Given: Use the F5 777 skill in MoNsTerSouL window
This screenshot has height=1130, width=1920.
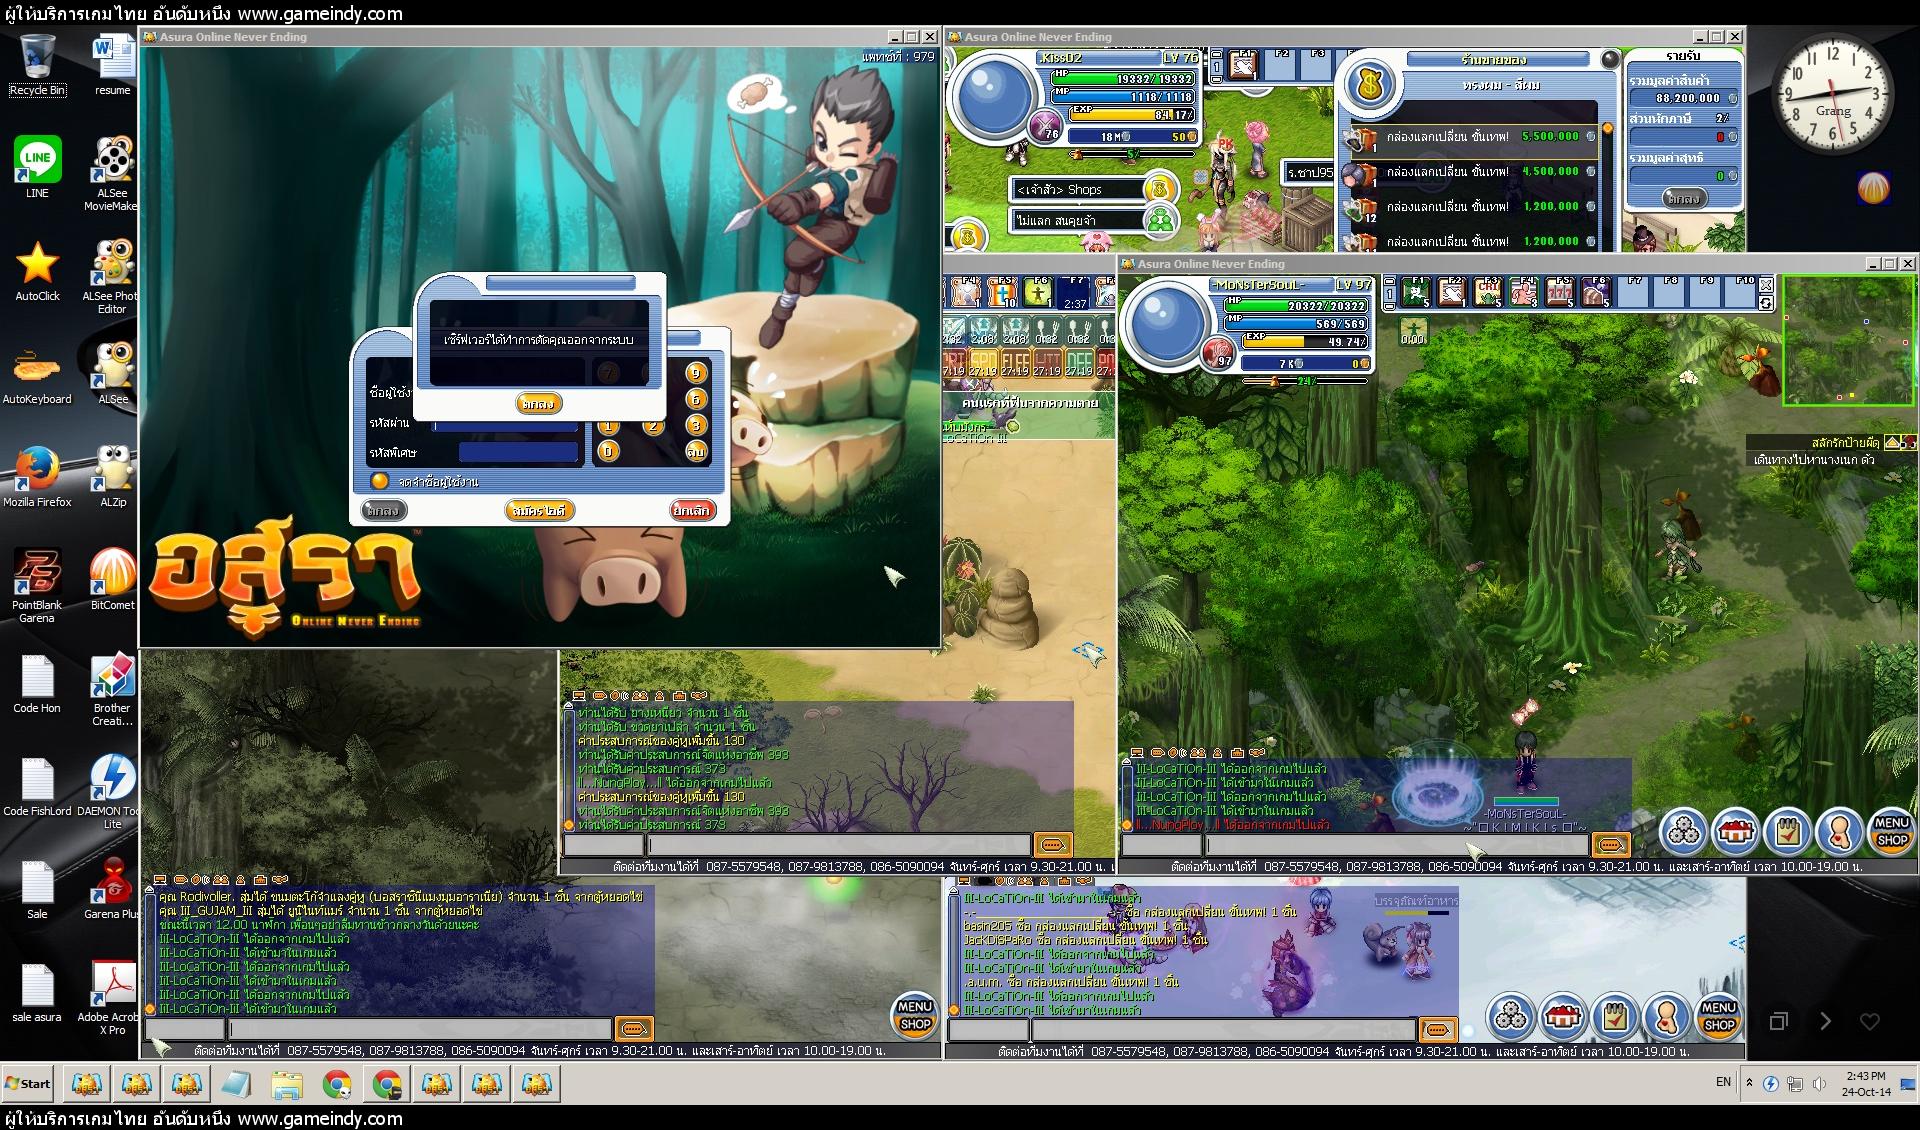Looking at the screenshot, I should tap(1560, 291).
